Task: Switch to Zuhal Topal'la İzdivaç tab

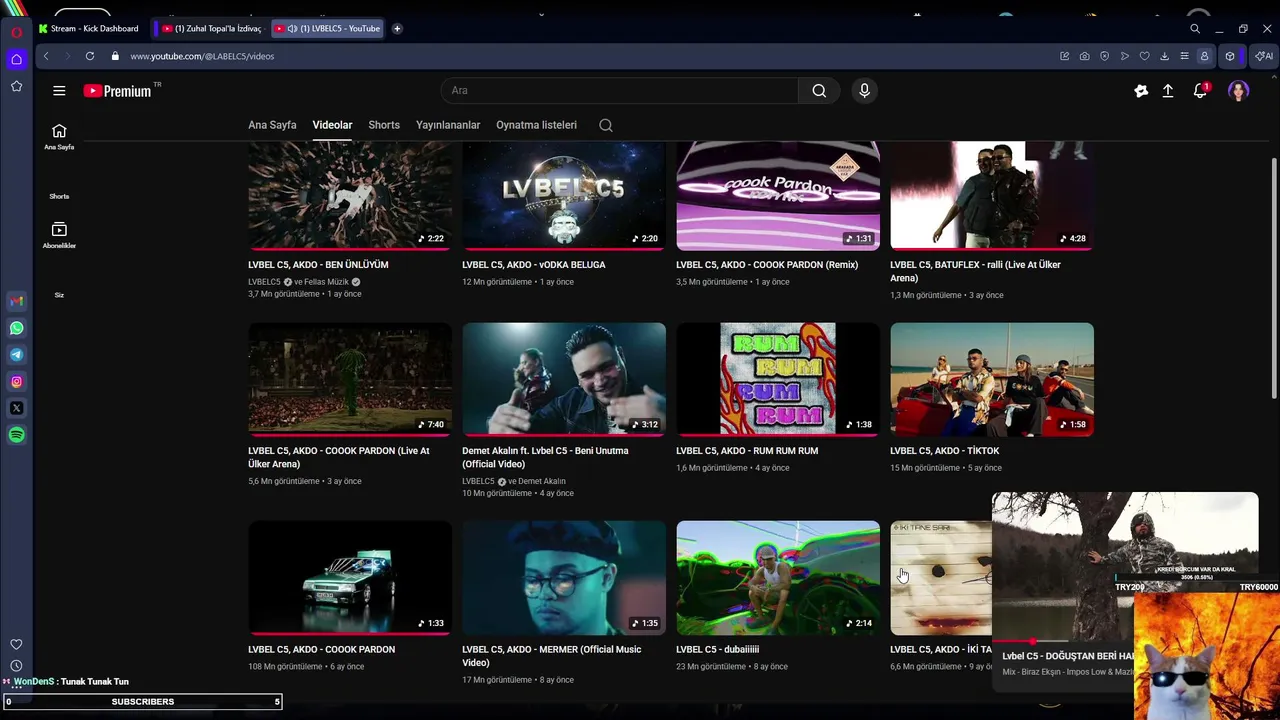Action: (x=212, y=29)
